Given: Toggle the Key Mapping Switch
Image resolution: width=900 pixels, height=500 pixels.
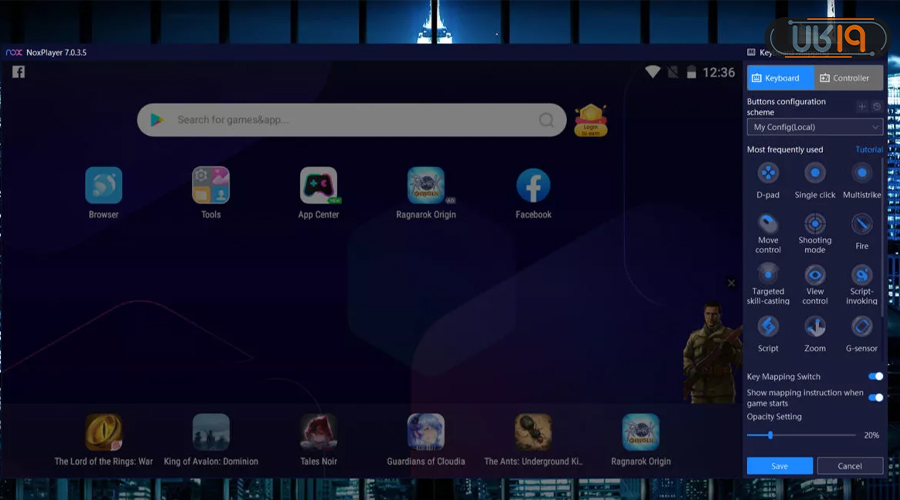Looking at the screenshot, I should 875,377.
